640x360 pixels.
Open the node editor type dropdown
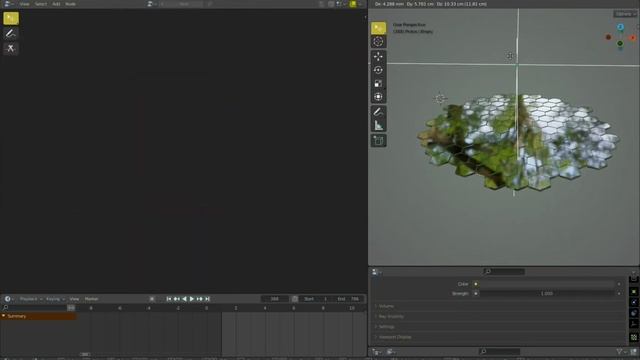8,4
